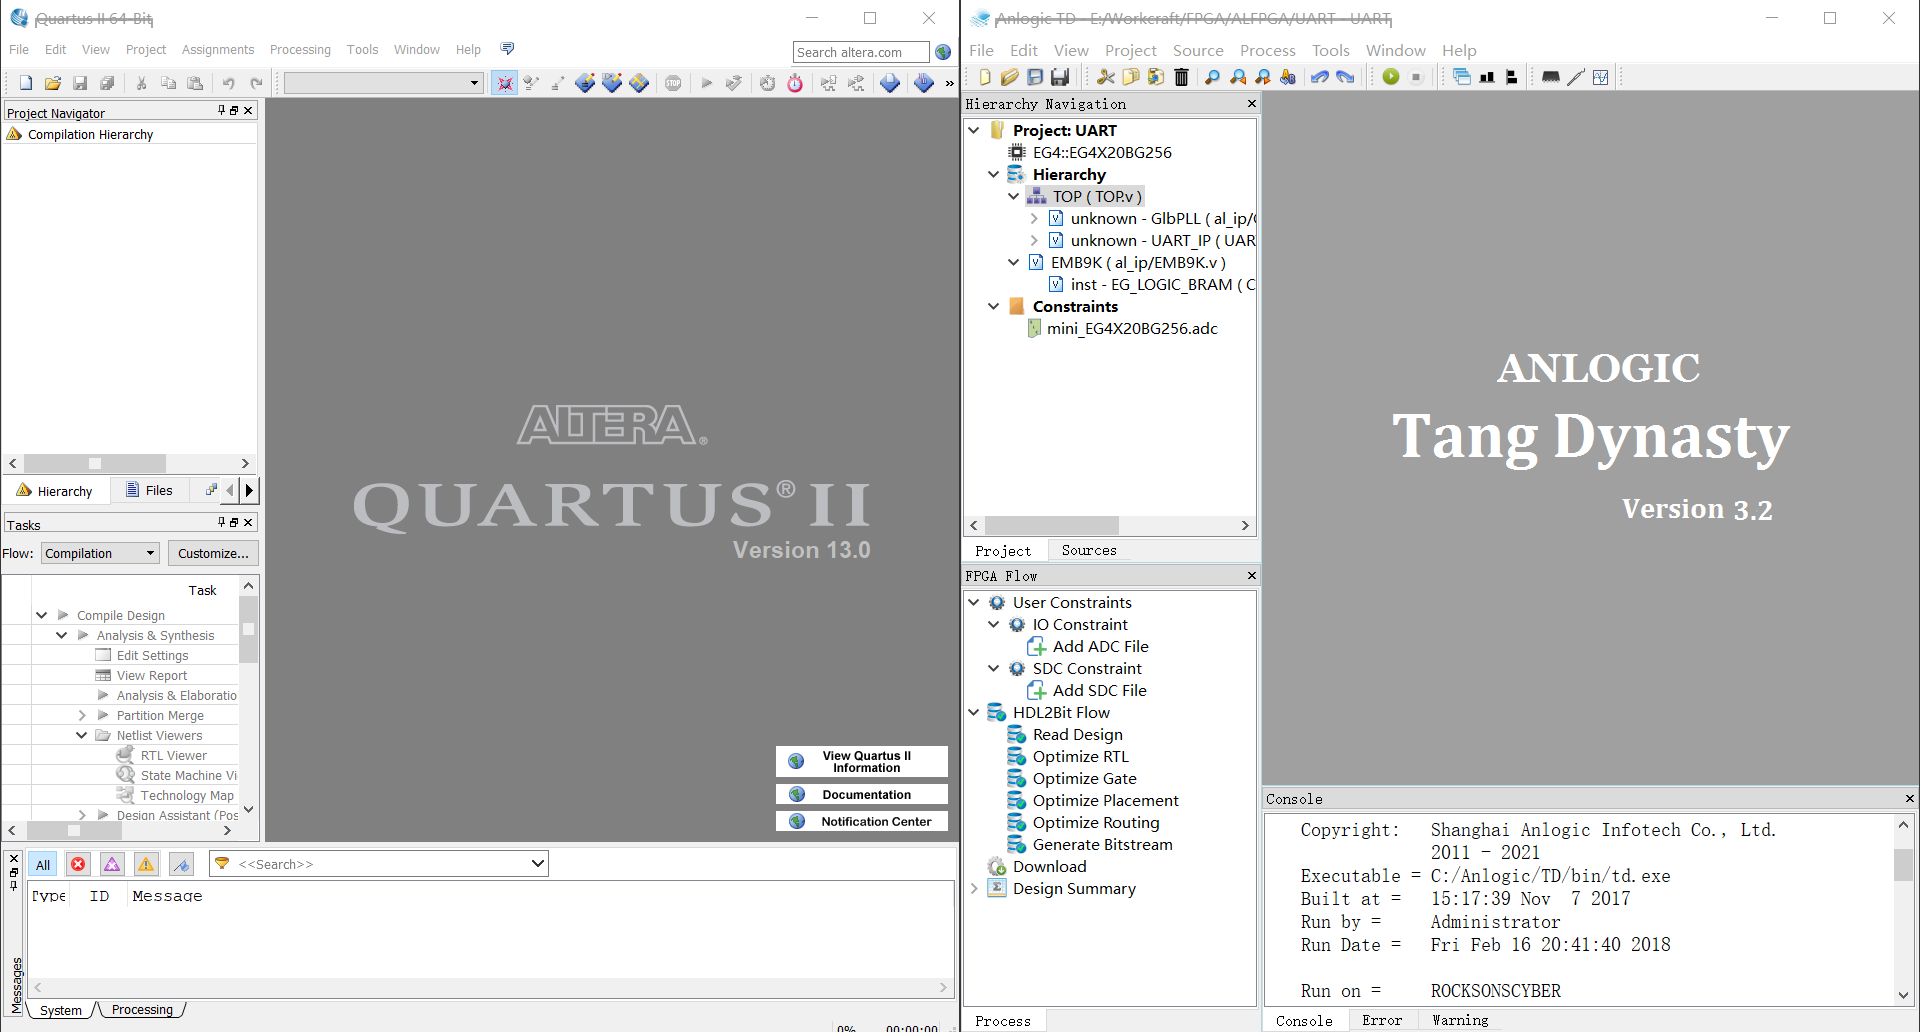This screenshot has width=1920, height=1032.
Task: Toggle the warning messages filter button
Action: 146,864
